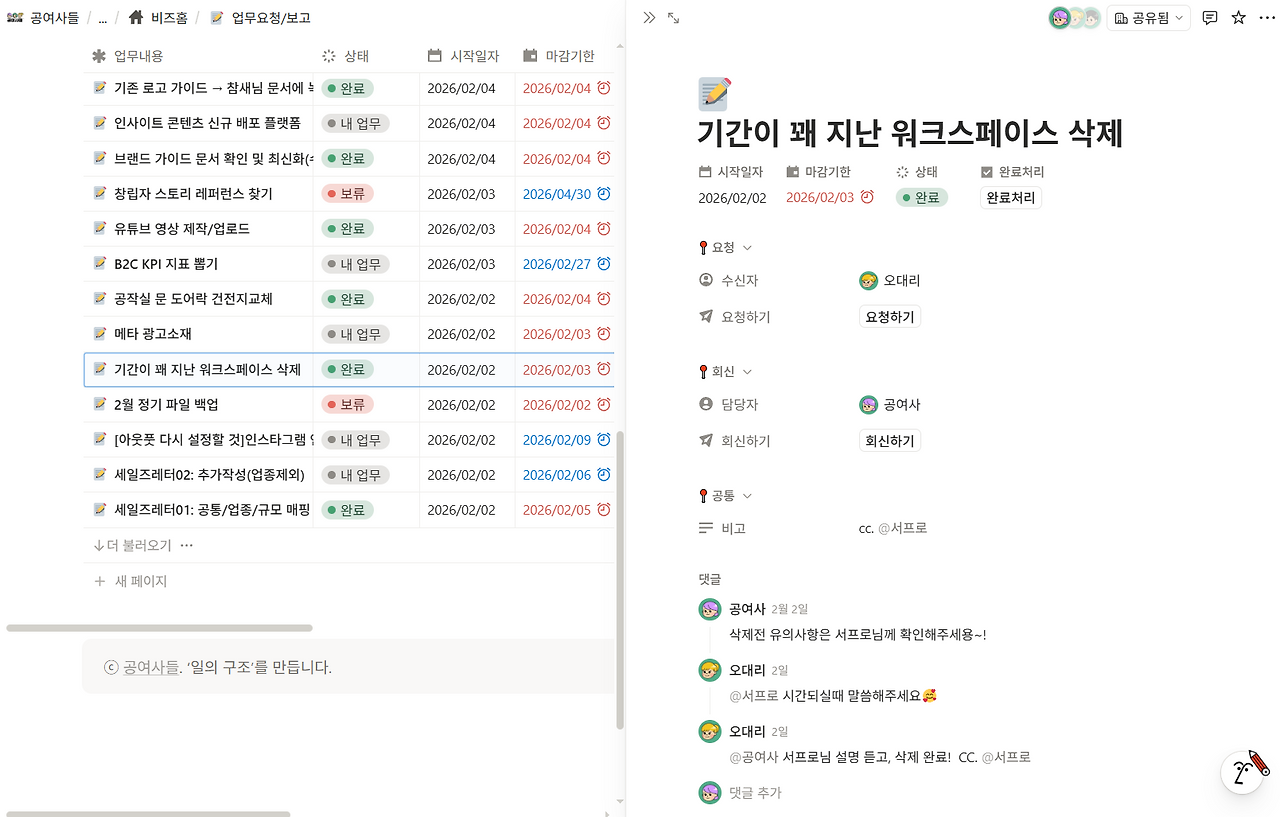The image size is (1280, 817).
Task: Click the clock reminder icon beside 2026/02/03 deadline
Action: 864,197
